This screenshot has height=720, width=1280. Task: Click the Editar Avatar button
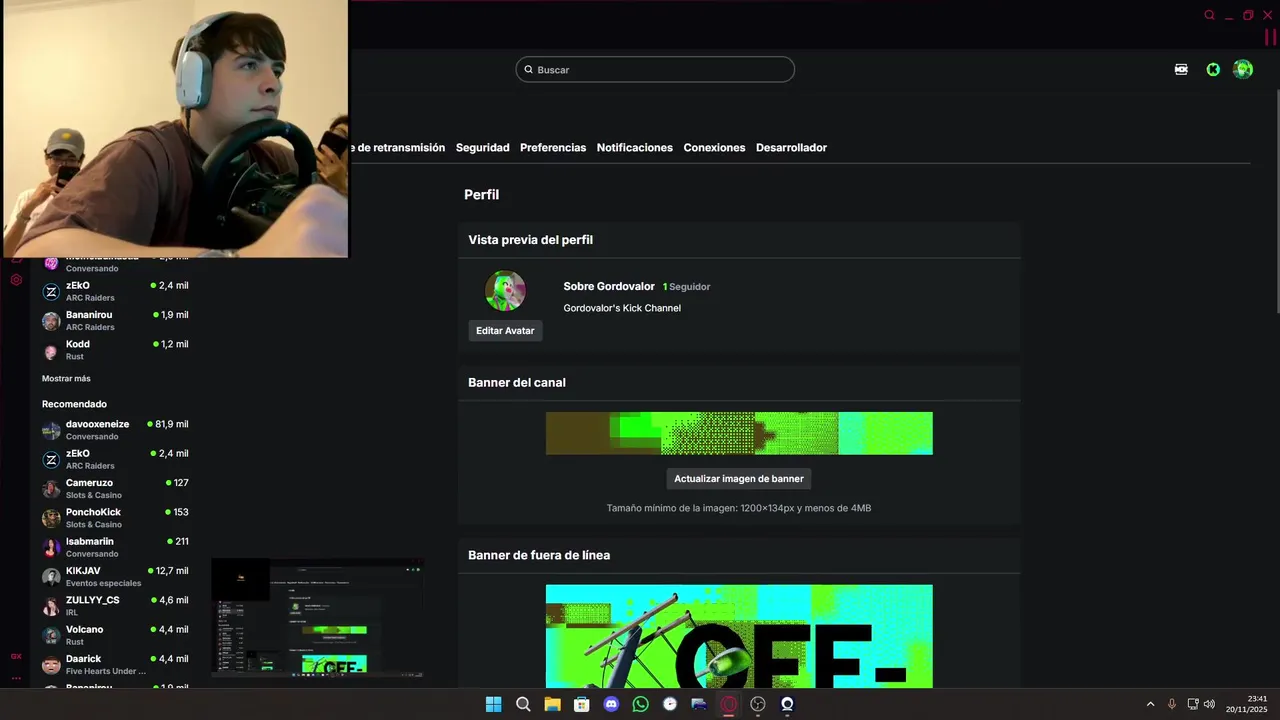point(505,331)
